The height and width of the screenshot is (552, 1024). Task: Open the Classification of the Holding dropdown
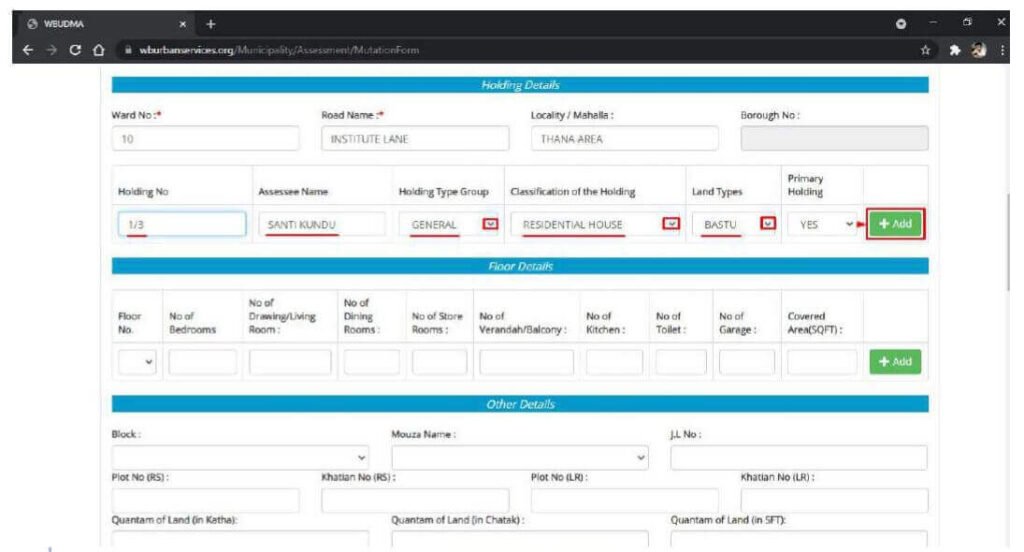(595, 224)
